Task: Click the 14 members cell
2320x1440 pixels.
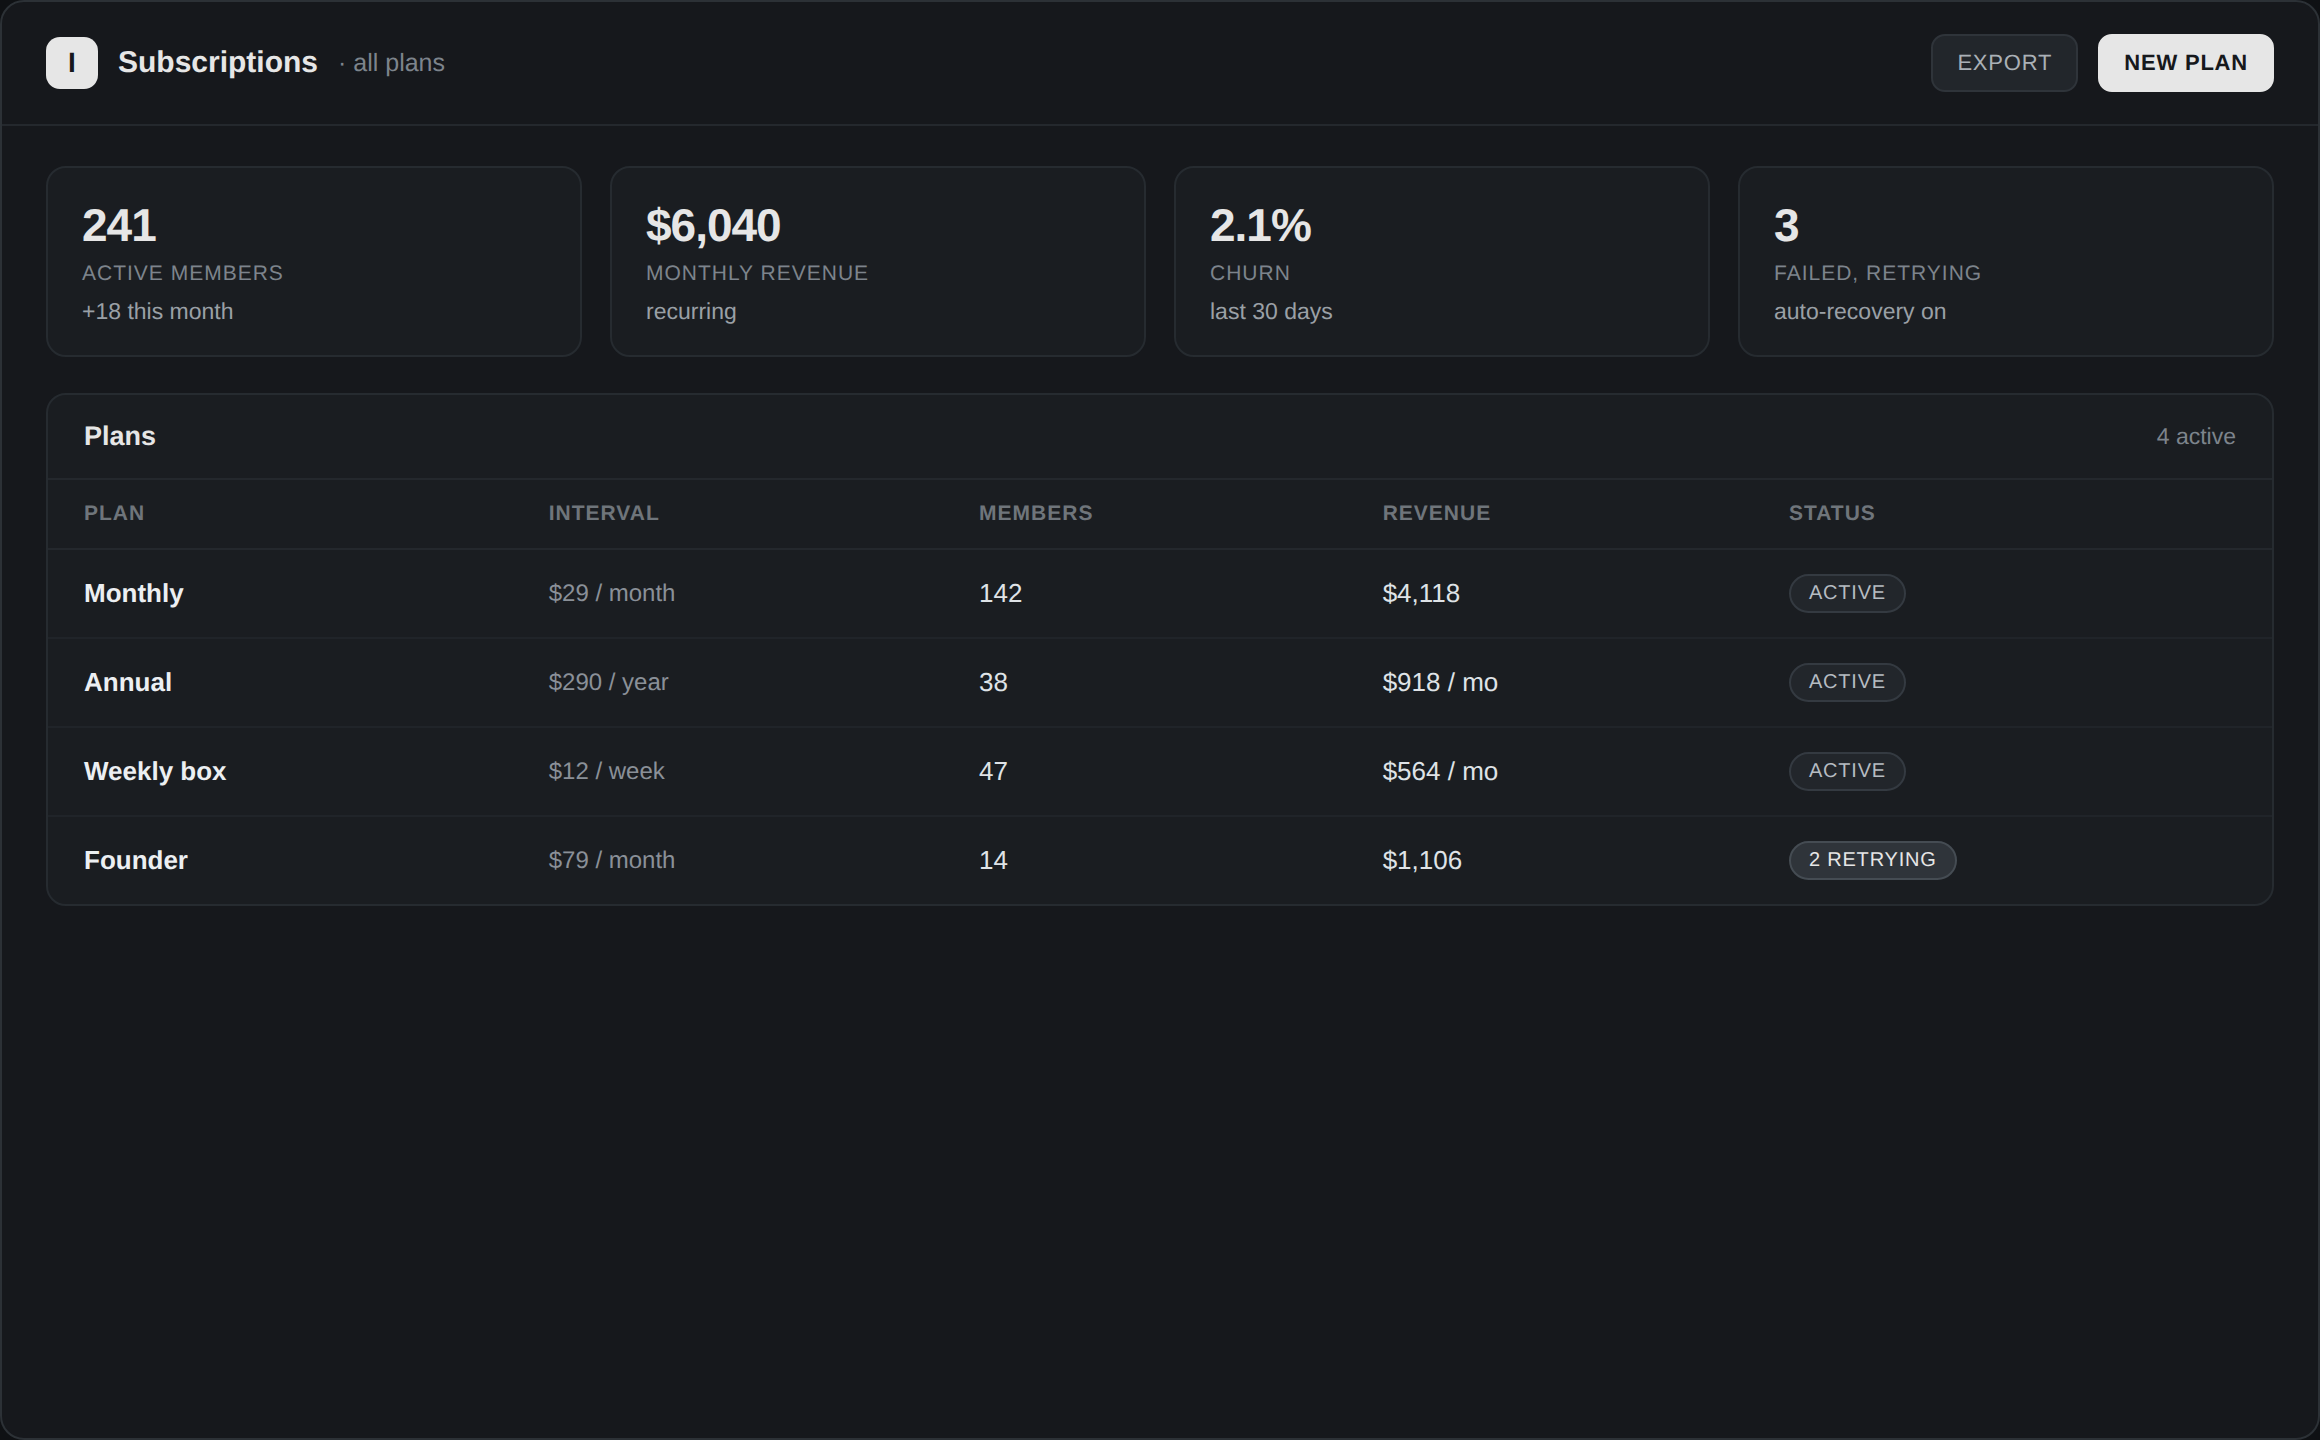Action: pos(993,860)
